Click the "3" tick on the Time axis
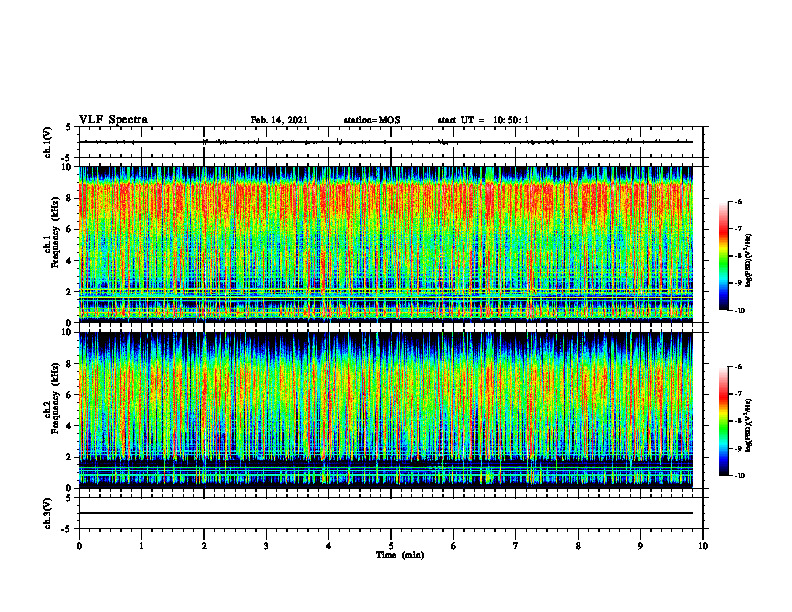The height and width of the screenshot is (612, 792). (266, 546)
